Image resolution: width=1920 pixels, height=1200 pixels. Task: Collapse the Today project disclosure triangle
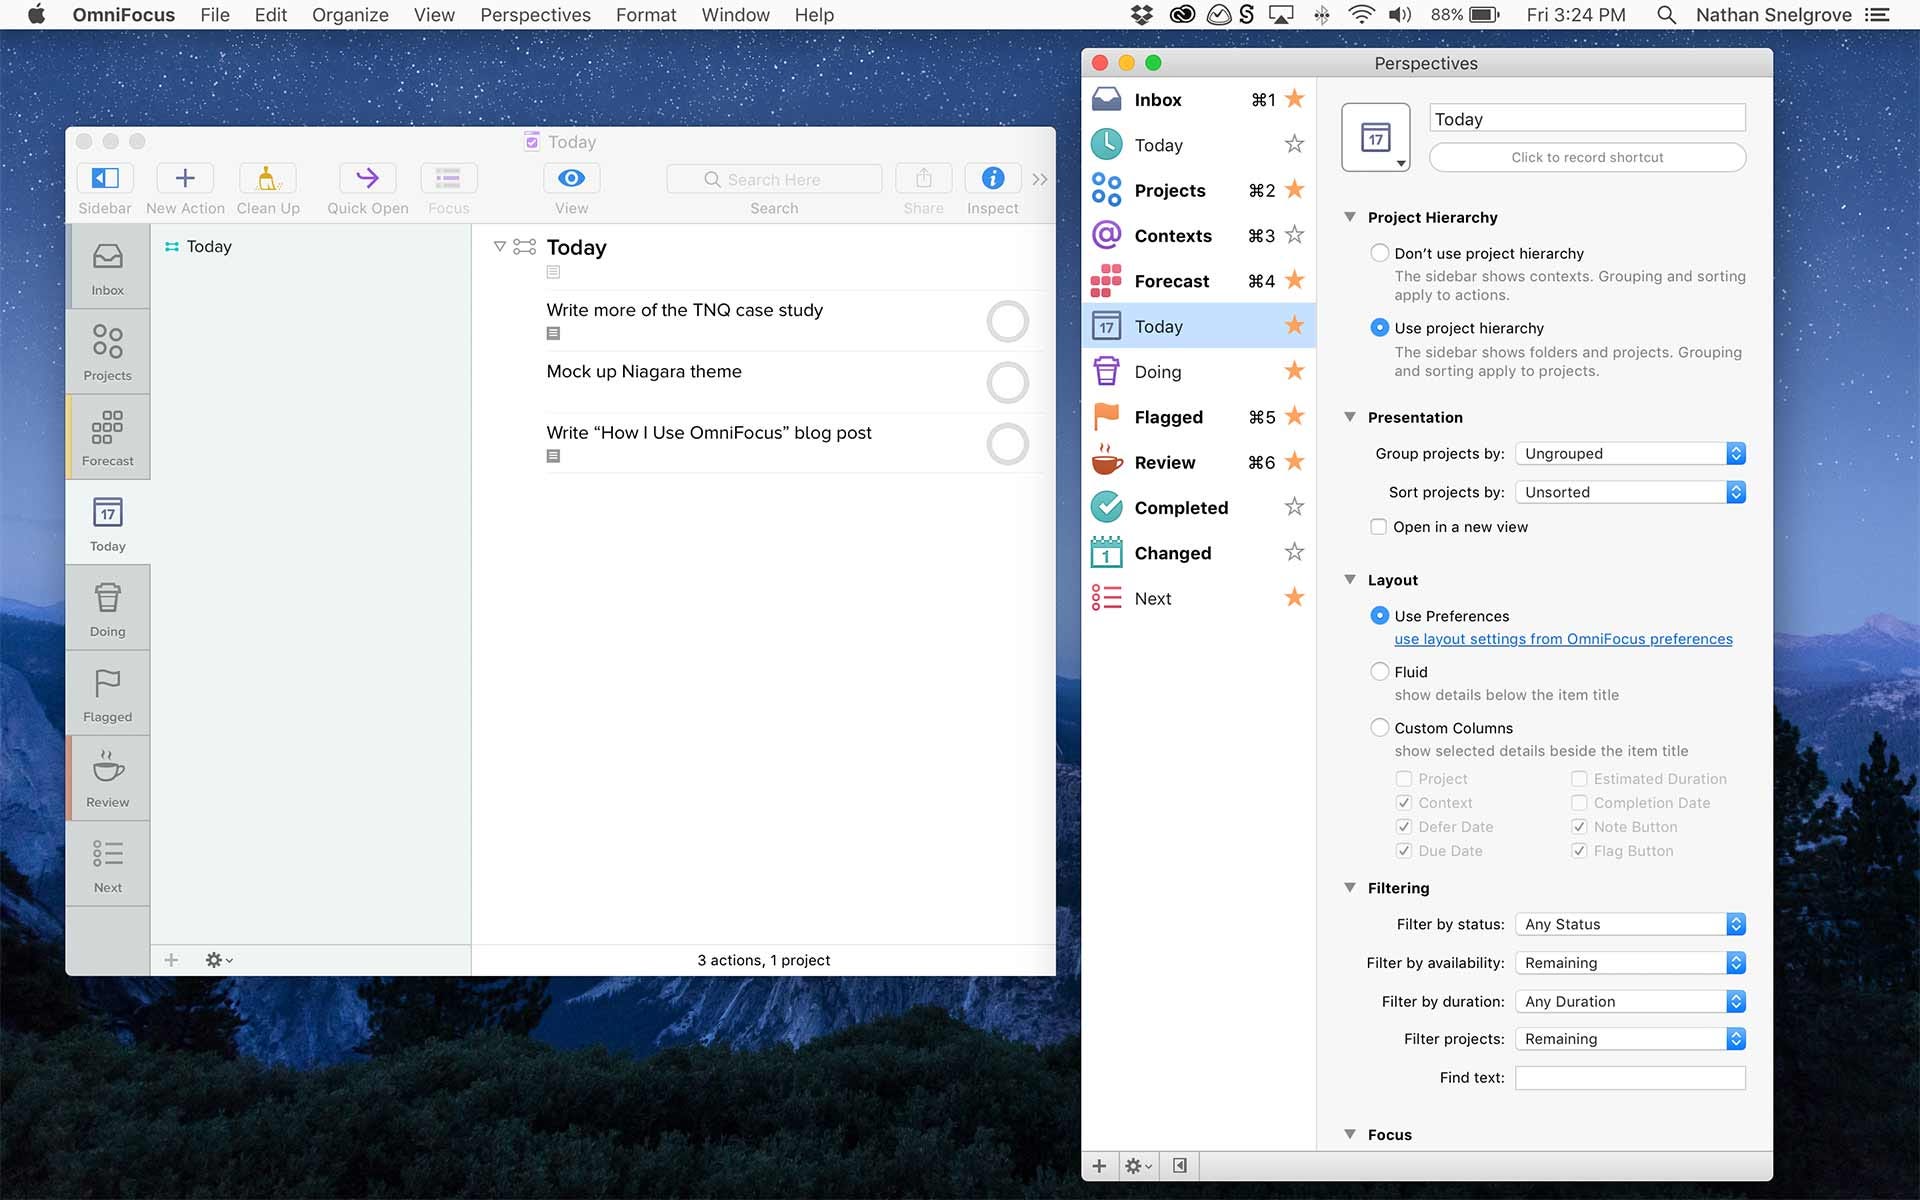coord(499,246)
